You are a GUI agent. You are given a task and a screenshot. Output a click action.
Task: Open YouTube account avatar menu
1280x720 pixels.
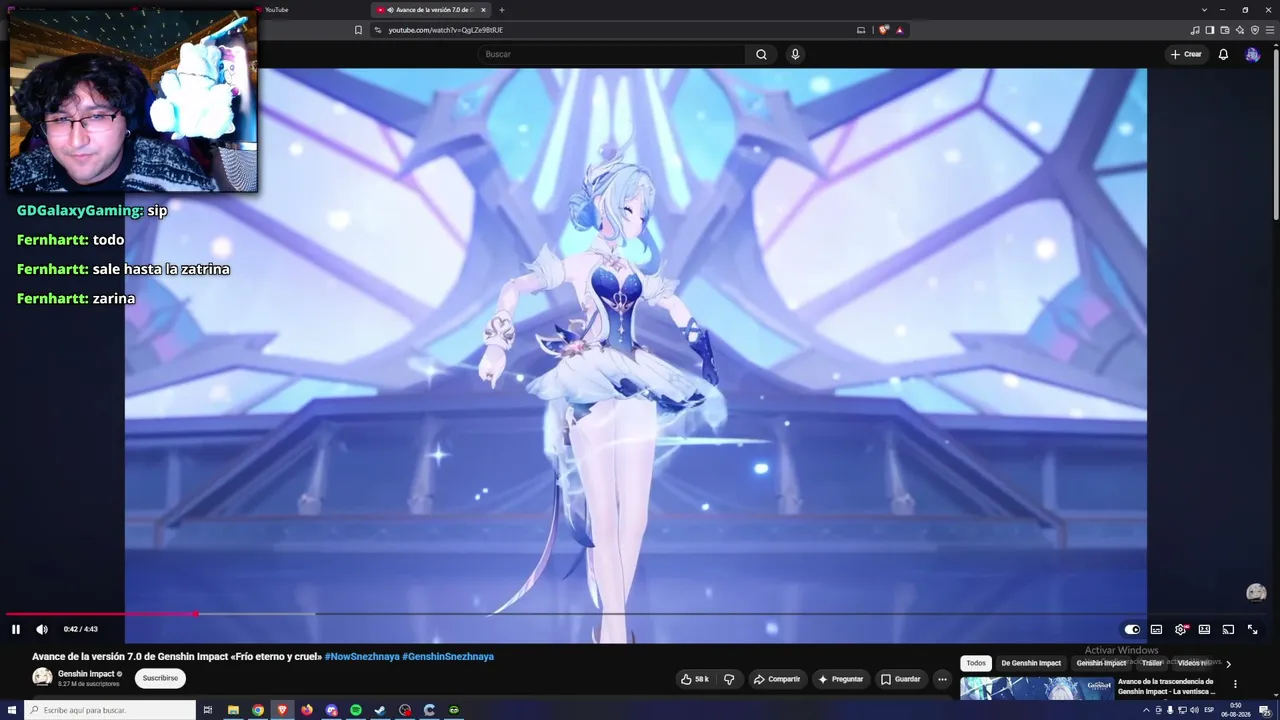point(1252,54)
